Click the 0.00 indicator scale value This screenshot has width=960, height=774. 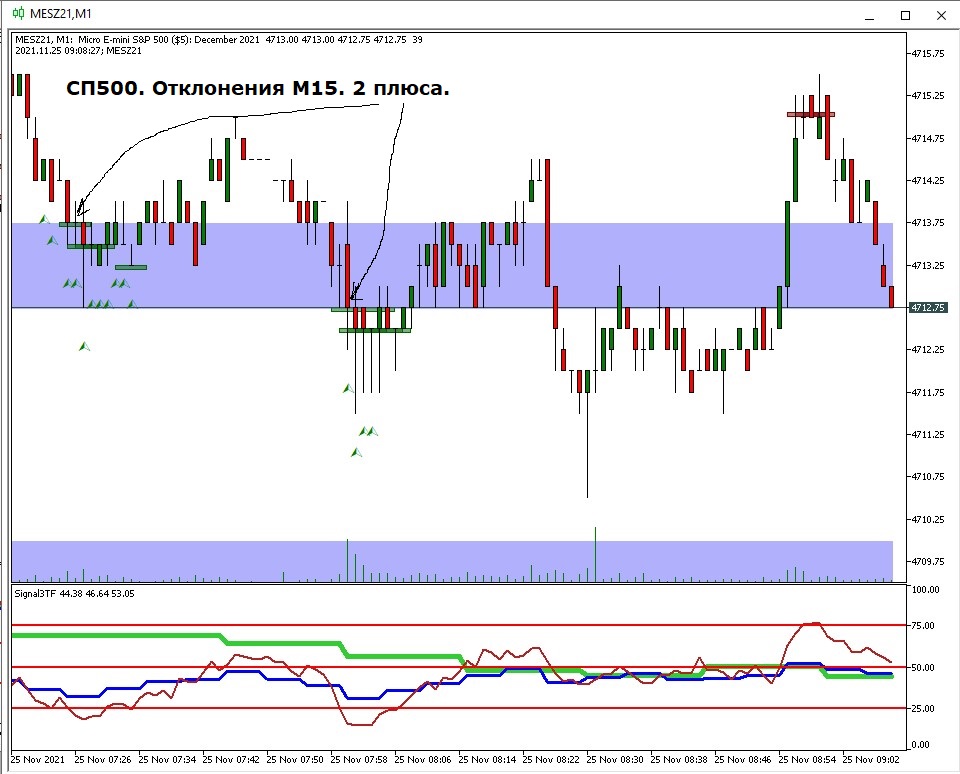[921, 745]
